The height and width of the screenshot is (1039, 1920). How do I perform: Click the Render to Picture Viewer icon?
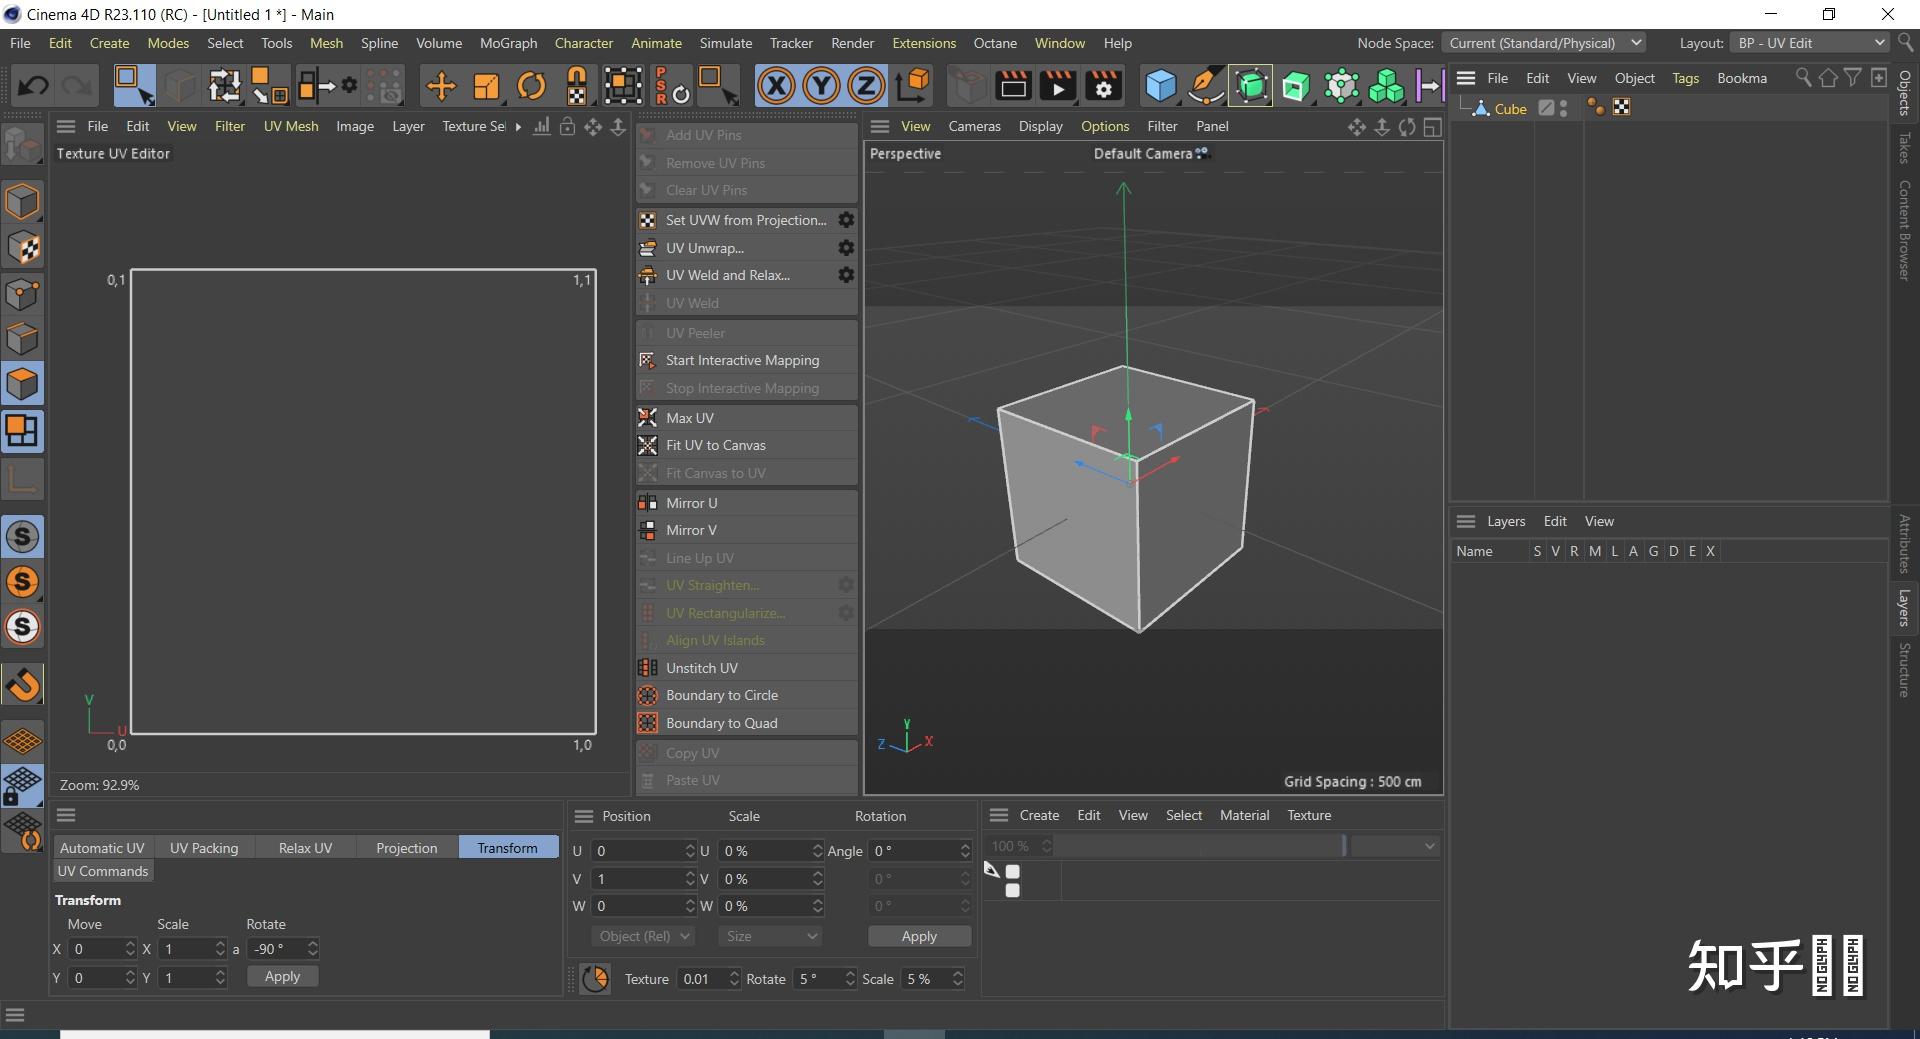(x=1057, y=87)
